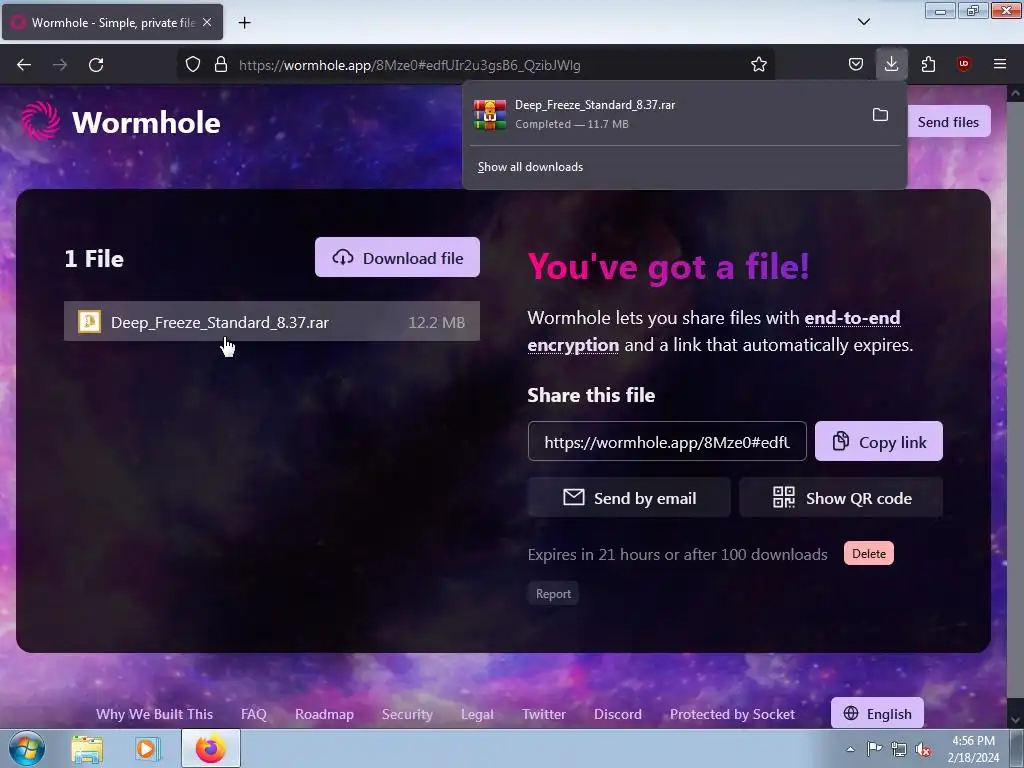Click the Copy link button
The image size is (1024, 768).
point(878,441)
